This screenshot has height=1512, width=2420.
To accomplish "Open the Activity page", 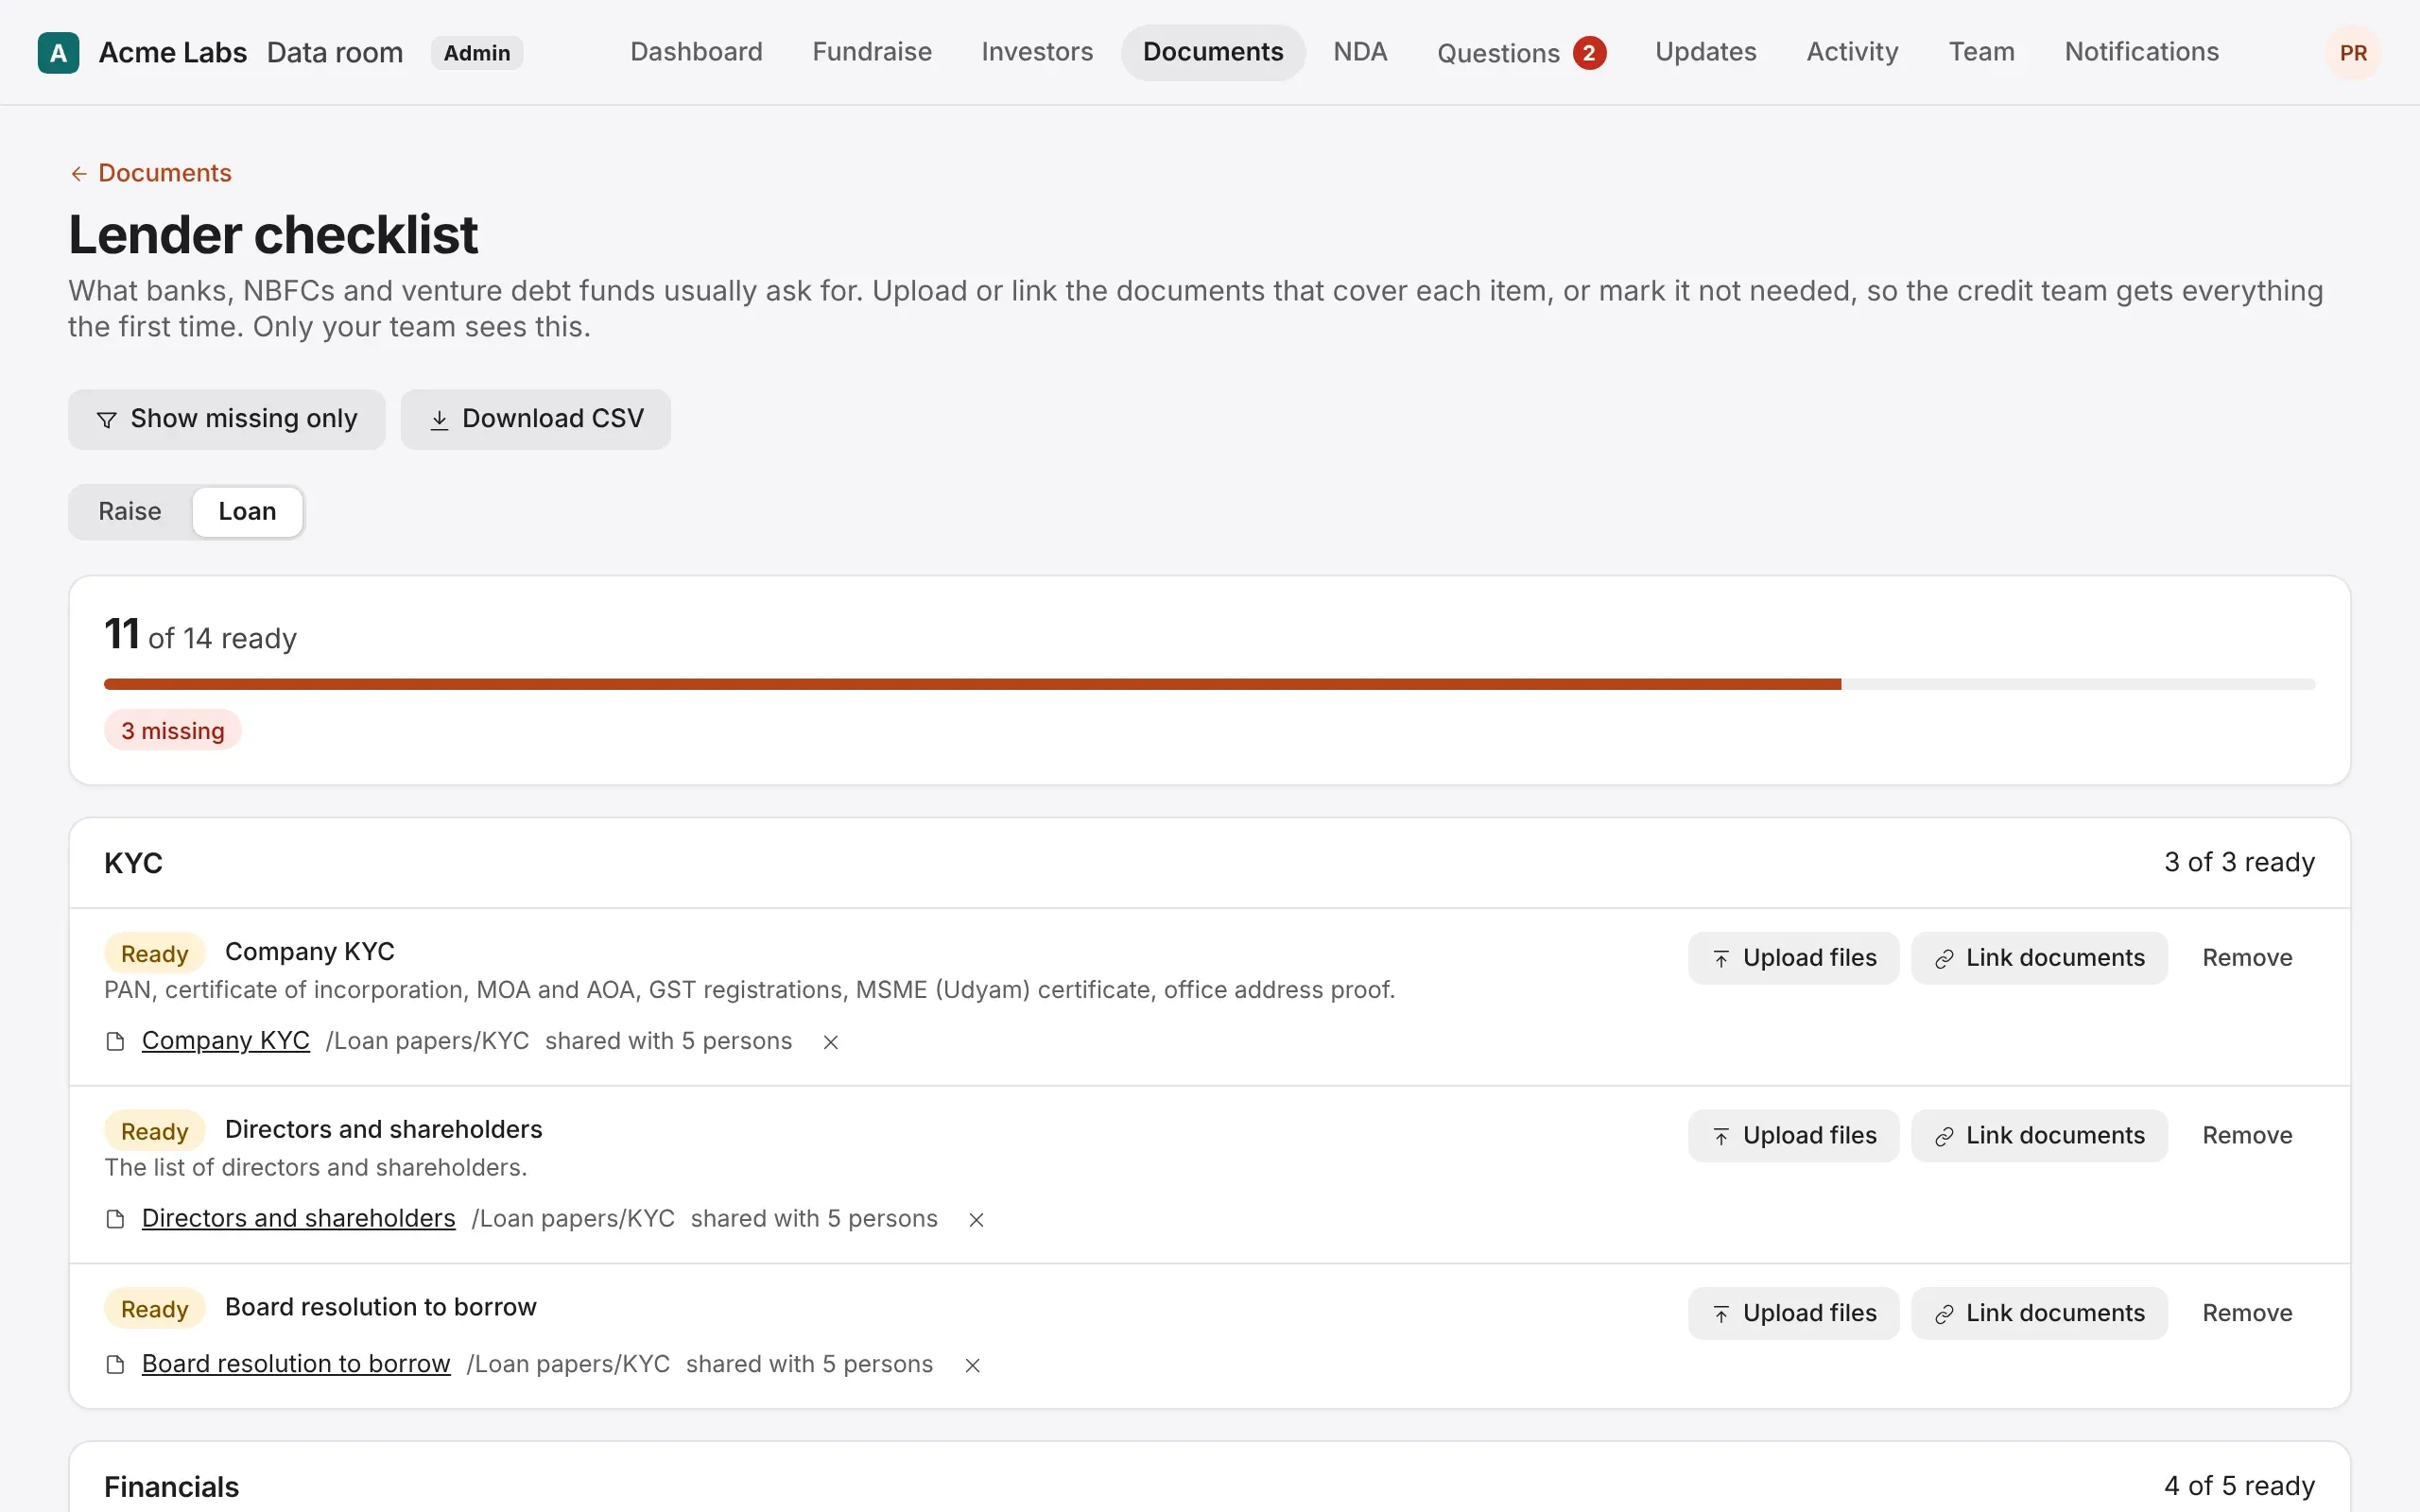I will (1852, 52).
